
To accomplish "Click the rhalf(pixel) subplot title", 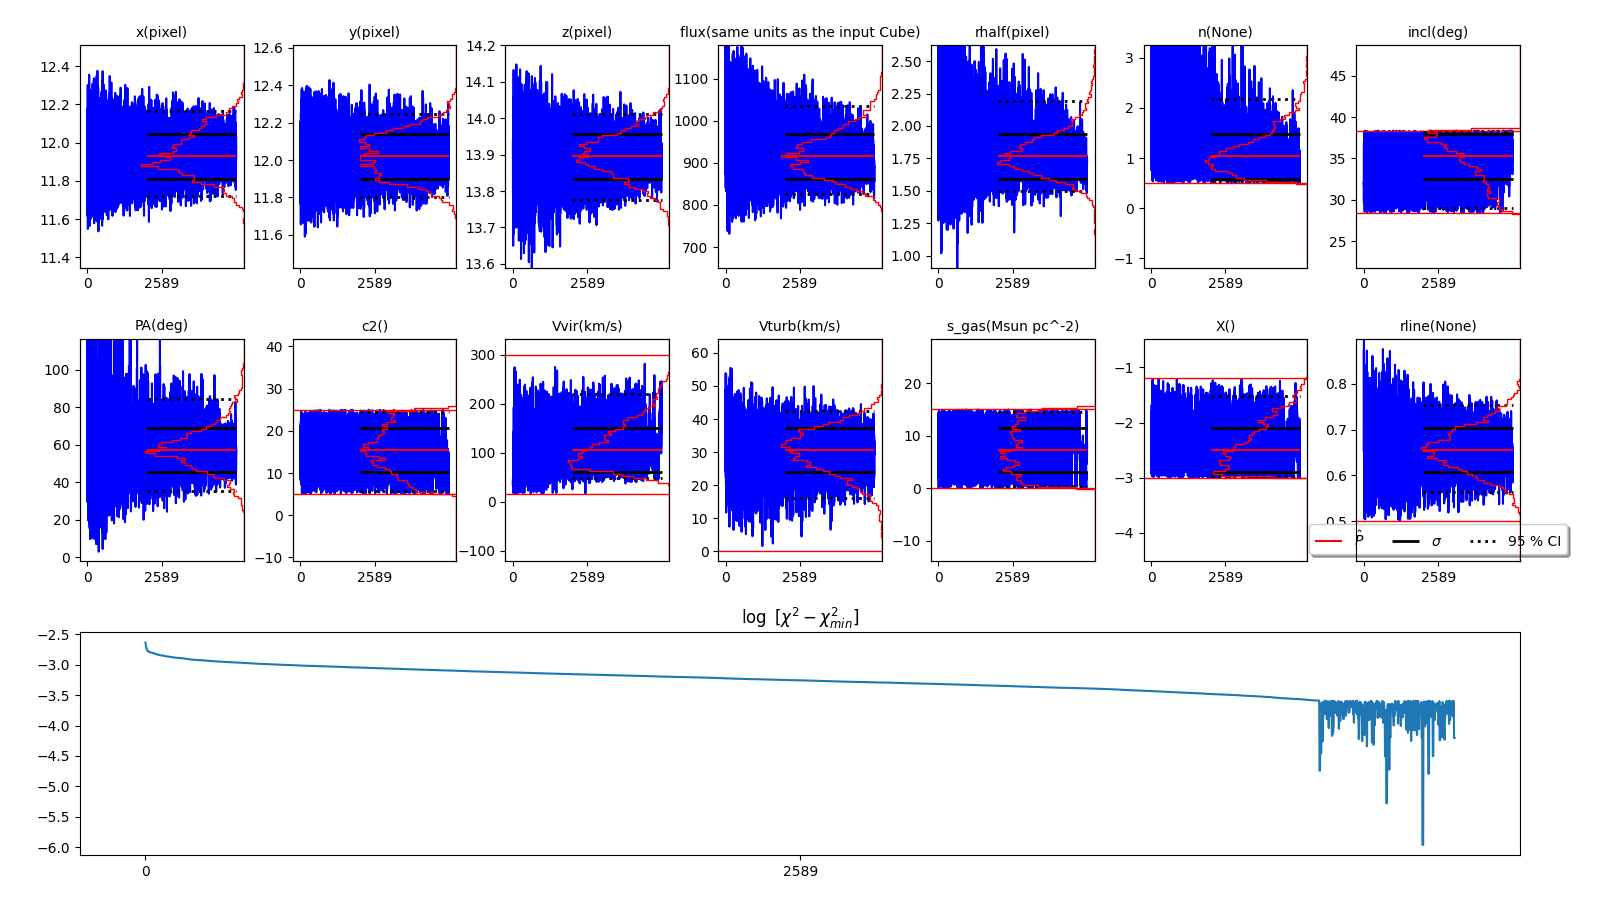I will click(1012, 32).
